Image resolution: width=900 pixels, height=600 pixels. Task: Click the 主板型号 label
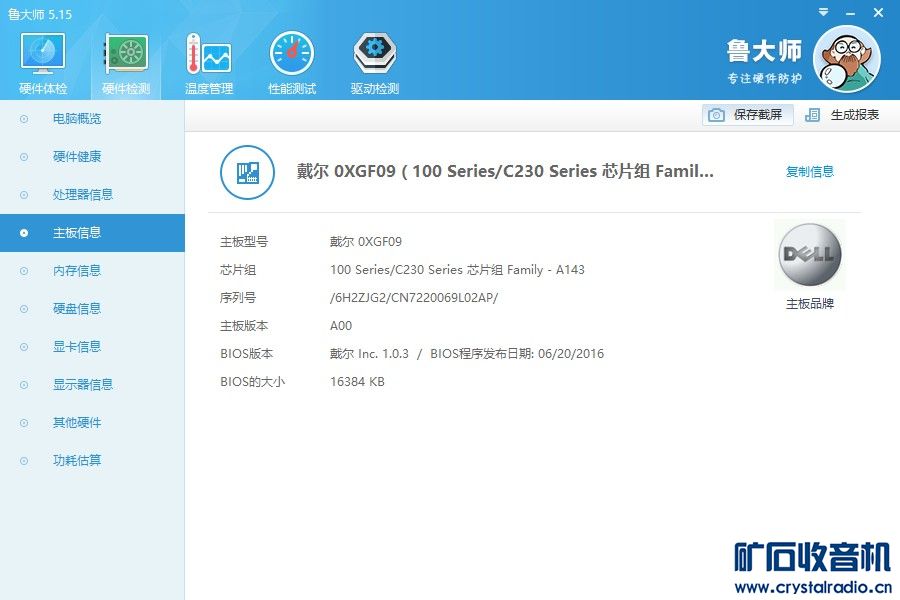[x=244, y=241]
